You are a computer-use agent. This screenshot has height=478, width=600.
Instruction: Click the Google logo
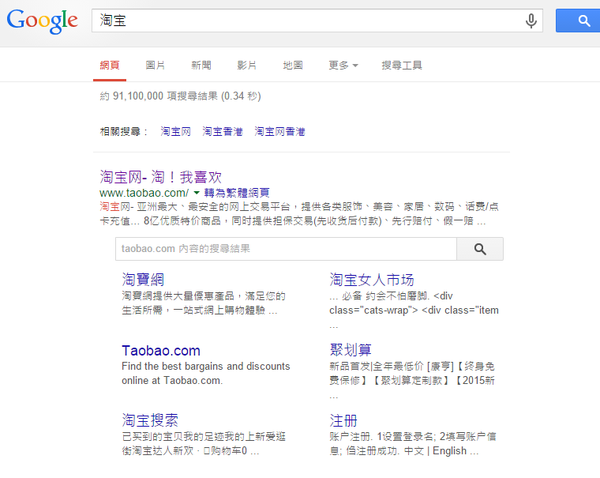tap(42, 21)
